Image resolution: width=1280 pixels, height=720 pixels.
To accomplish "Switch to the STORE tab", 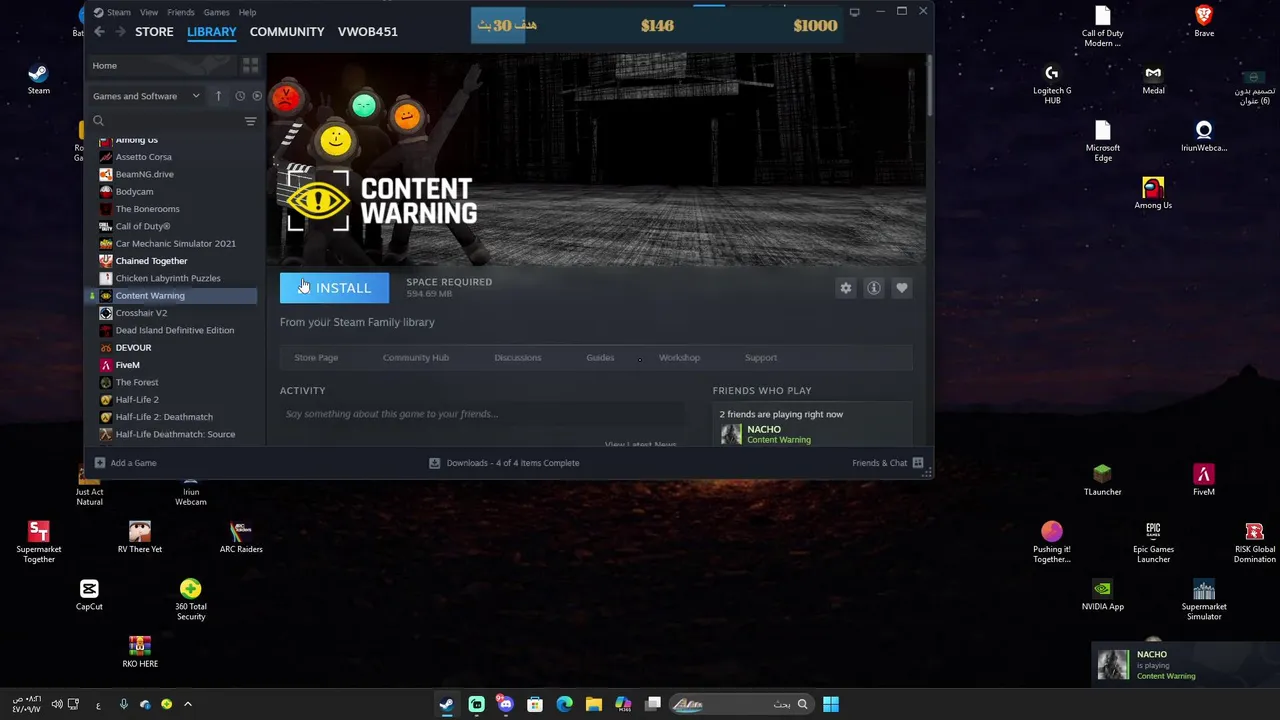I will [154, 32].
